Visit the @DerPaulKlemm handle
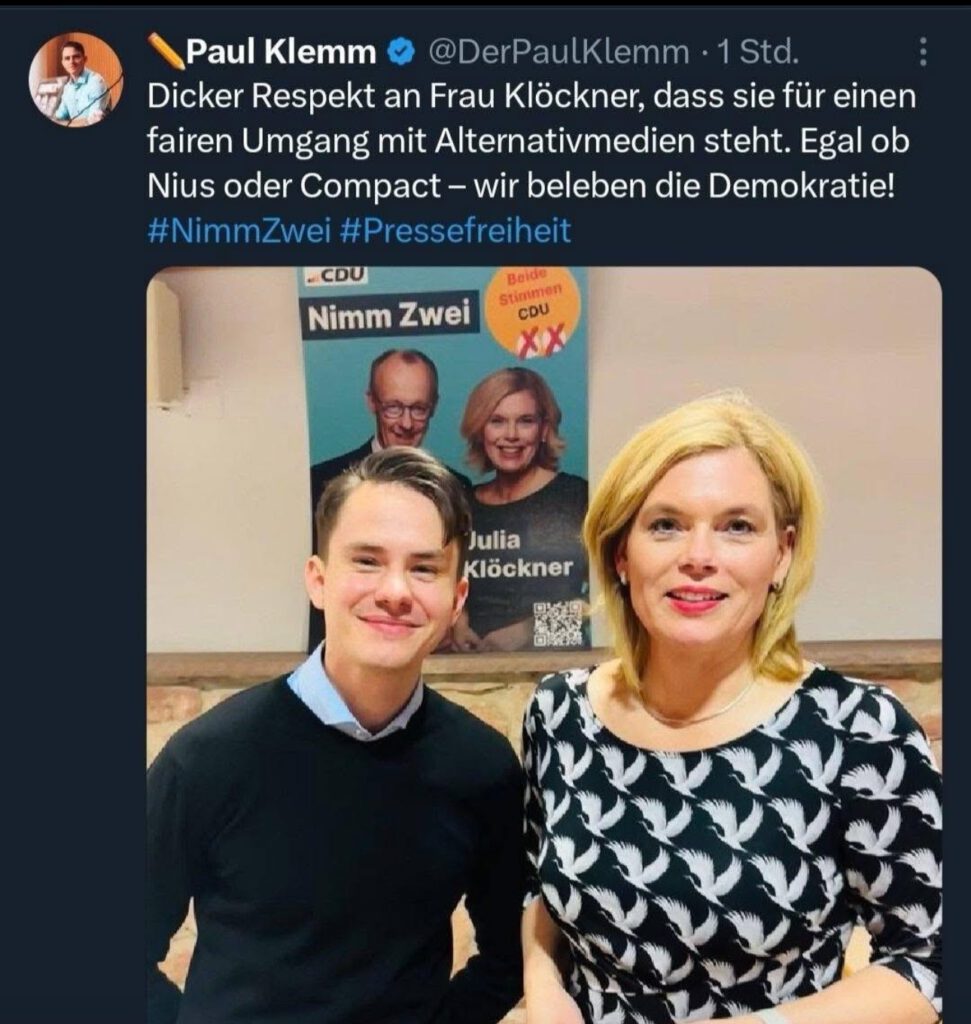The width and height of the screenshot is (971, 1024). (x=558, y=52)
